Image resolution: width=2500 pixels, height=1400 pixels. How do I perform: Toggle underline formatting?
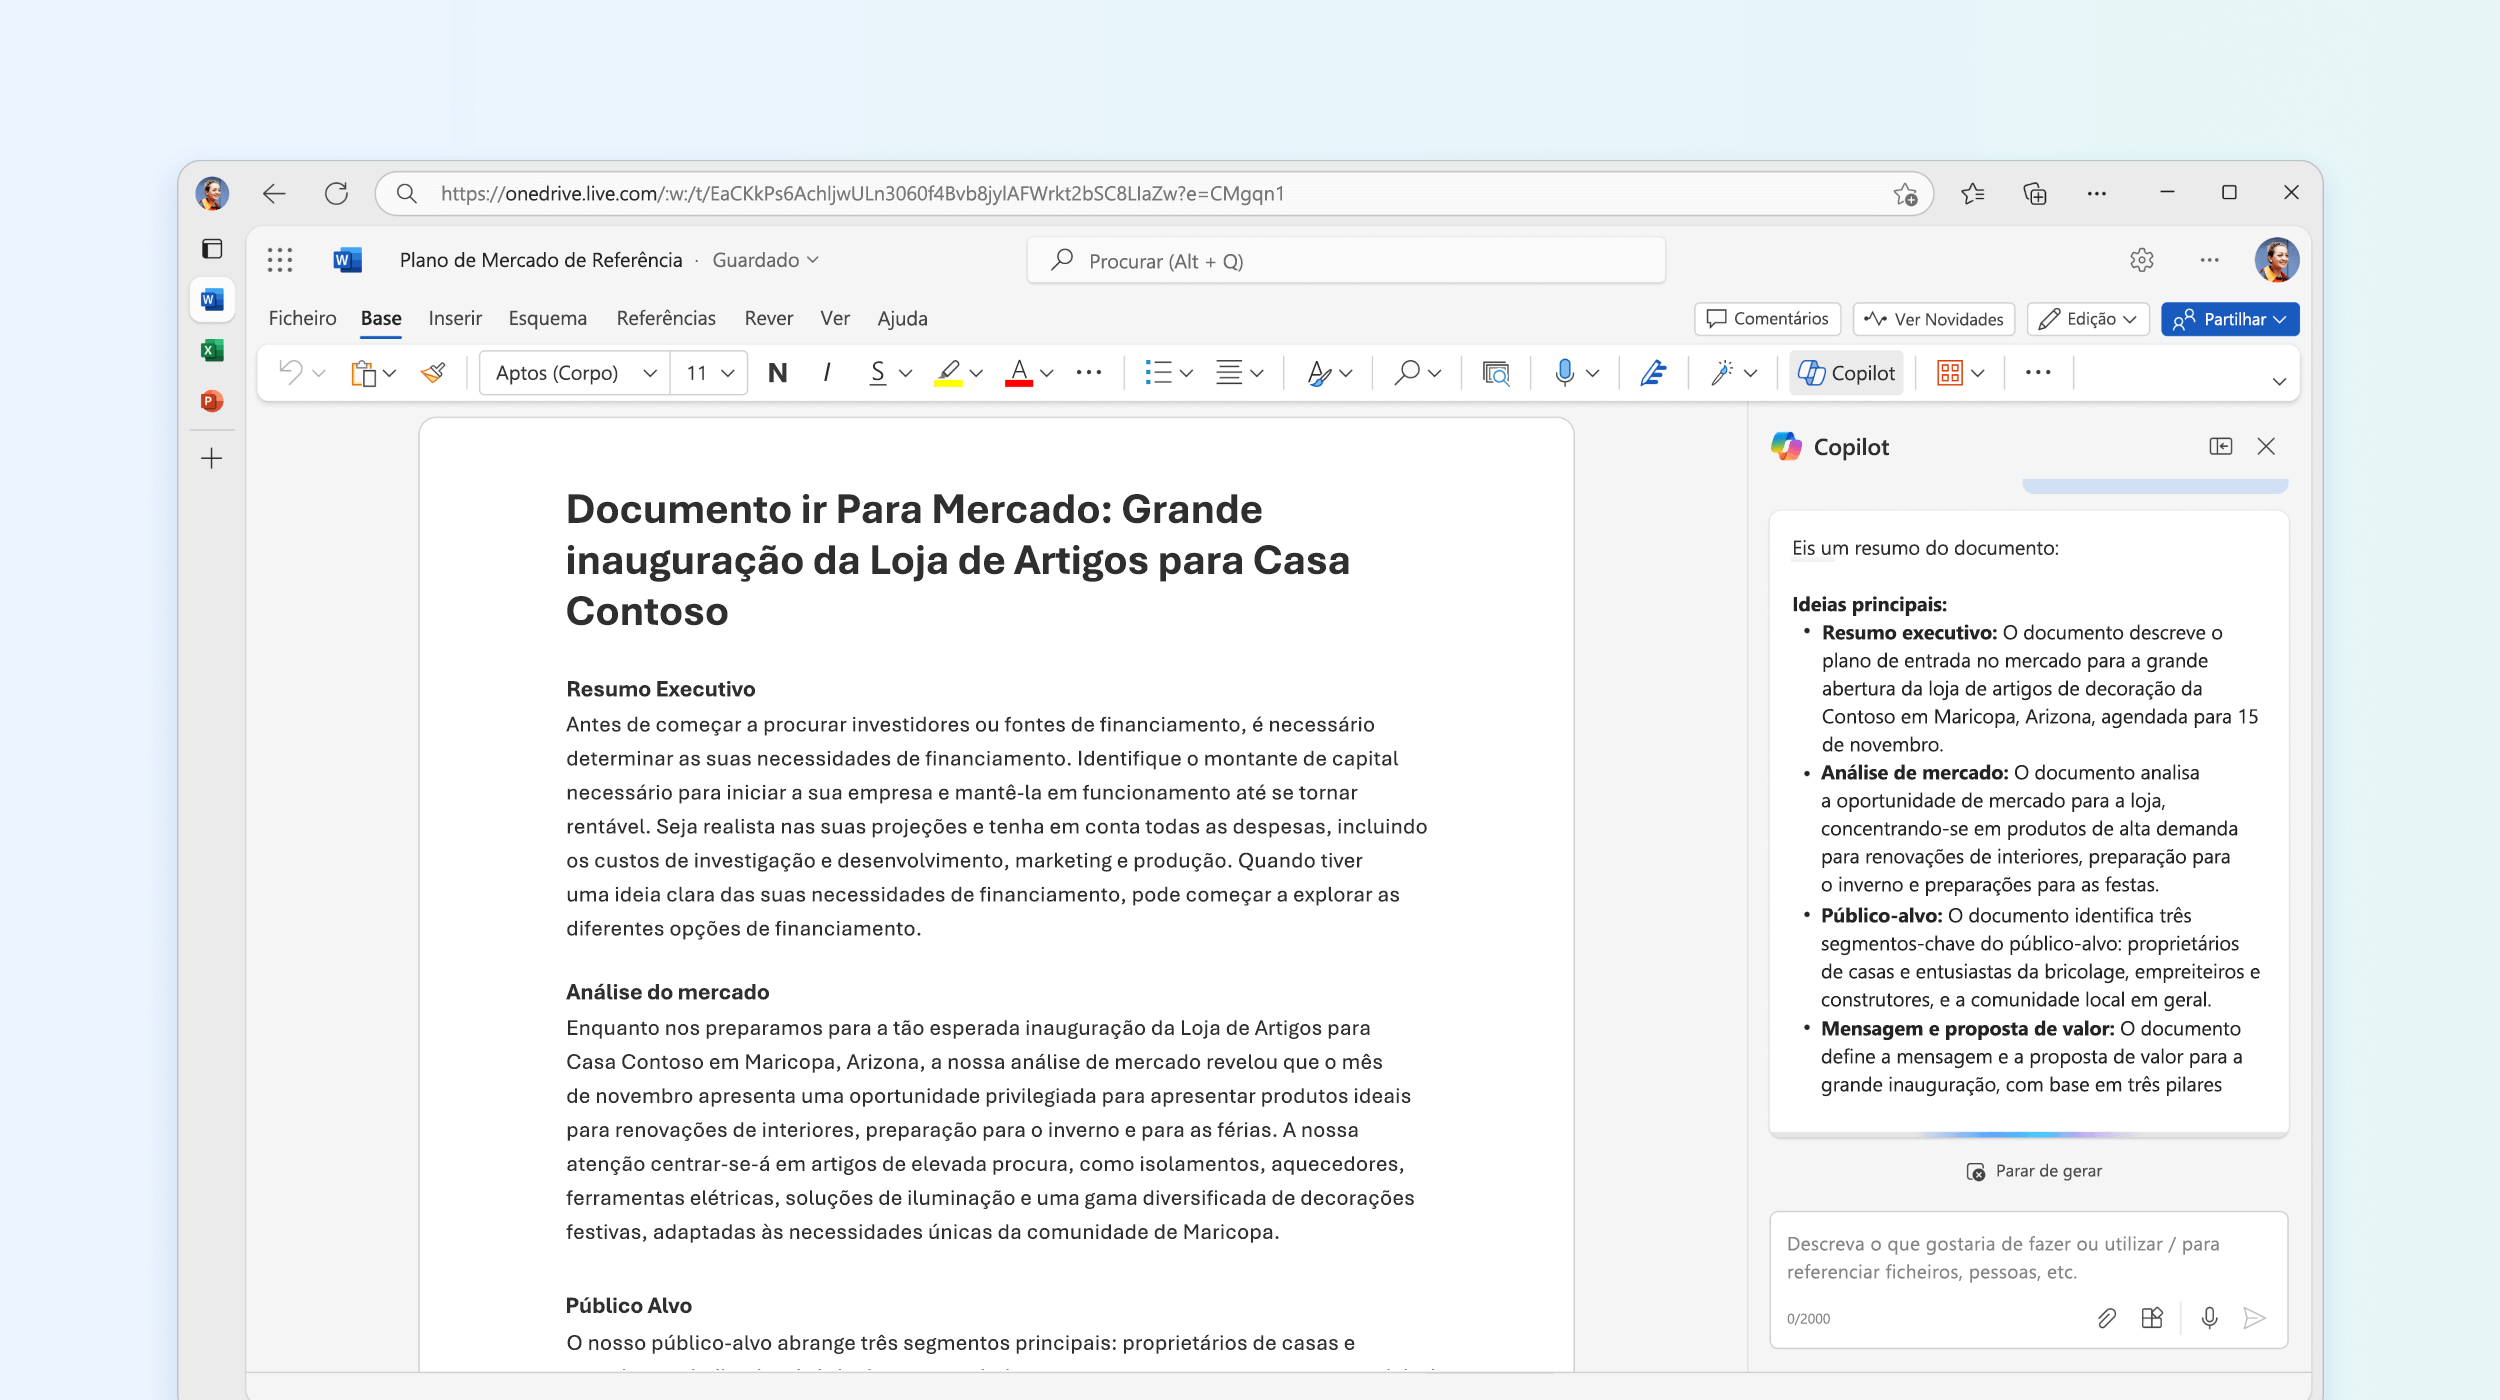877,373
